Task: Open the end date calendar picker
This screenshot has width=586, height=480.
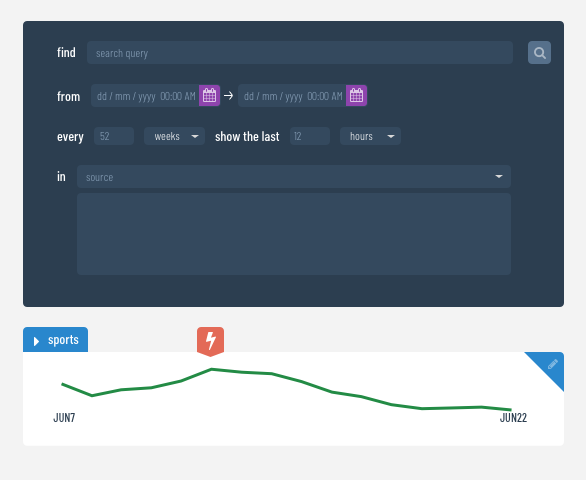Action: (x=356, y=96)
